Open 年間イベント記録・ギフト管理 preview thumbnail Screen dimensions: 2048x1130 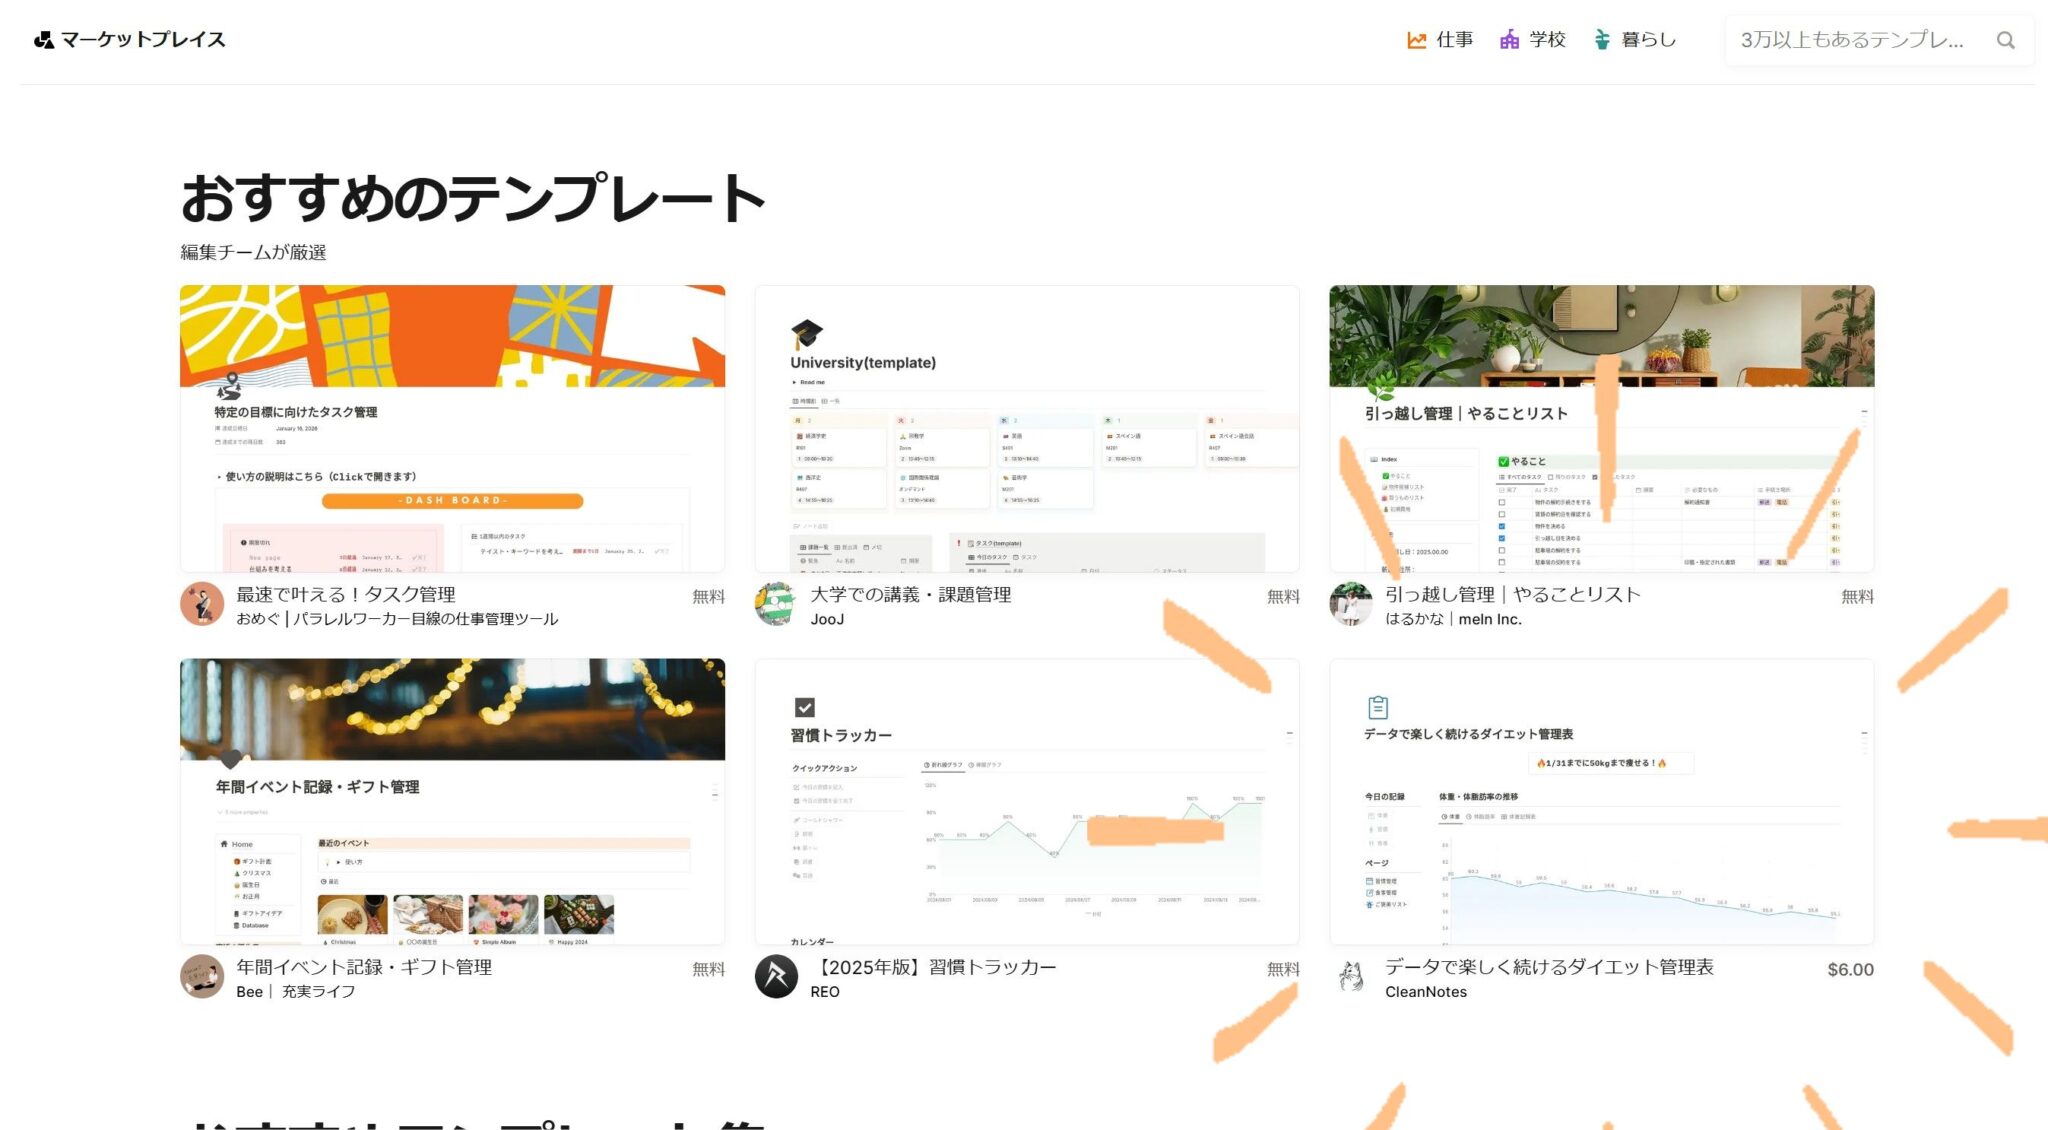[x=452, y=801]
